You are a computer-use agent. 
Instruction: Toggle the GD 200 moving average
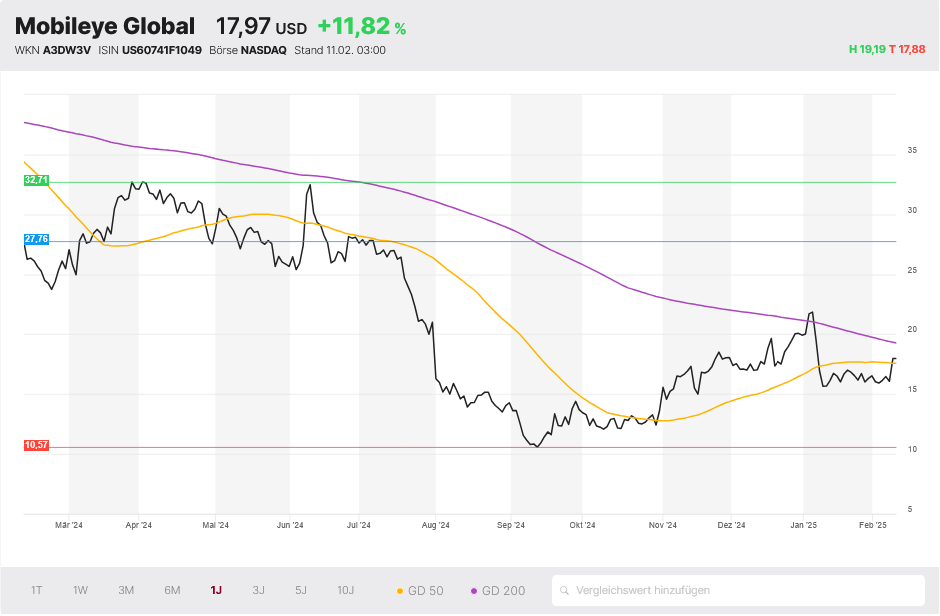498,591
